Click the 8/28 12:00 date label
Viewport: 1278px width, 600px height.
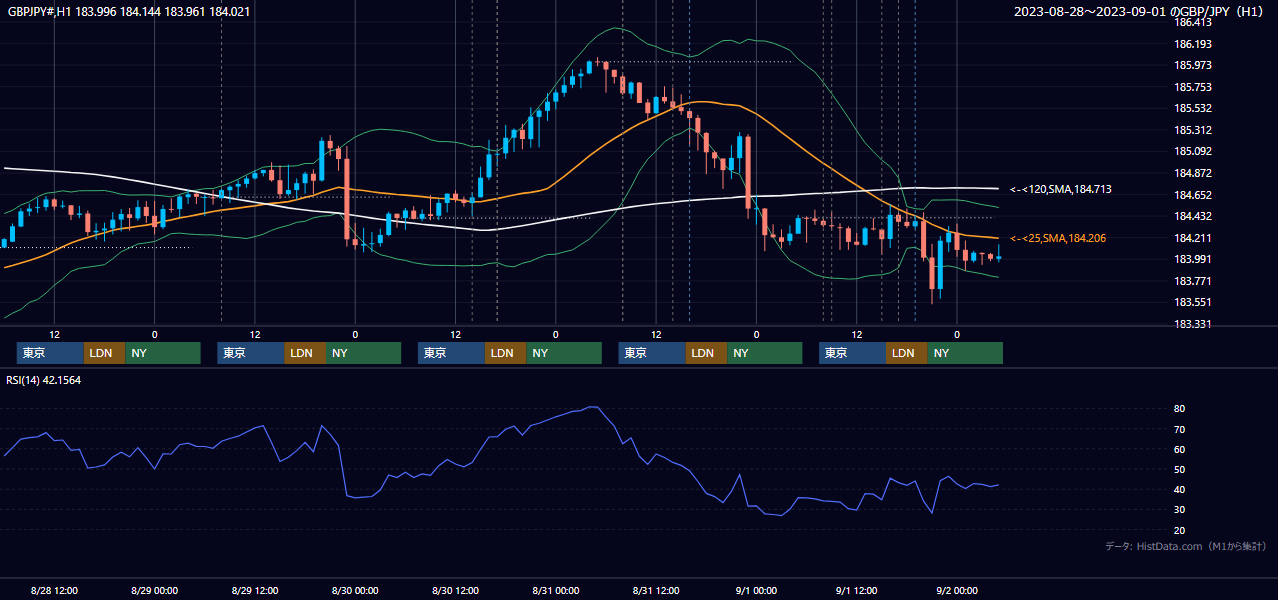[x=54, y=590]
